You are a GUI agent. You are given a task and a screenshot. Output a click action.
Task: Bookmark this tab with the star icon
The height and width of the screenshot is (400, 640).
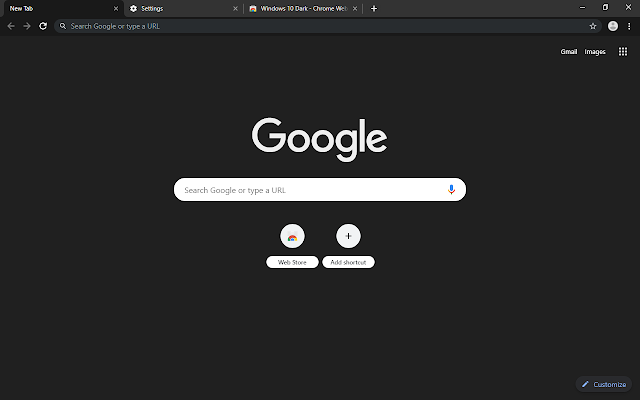coord(593,26)
